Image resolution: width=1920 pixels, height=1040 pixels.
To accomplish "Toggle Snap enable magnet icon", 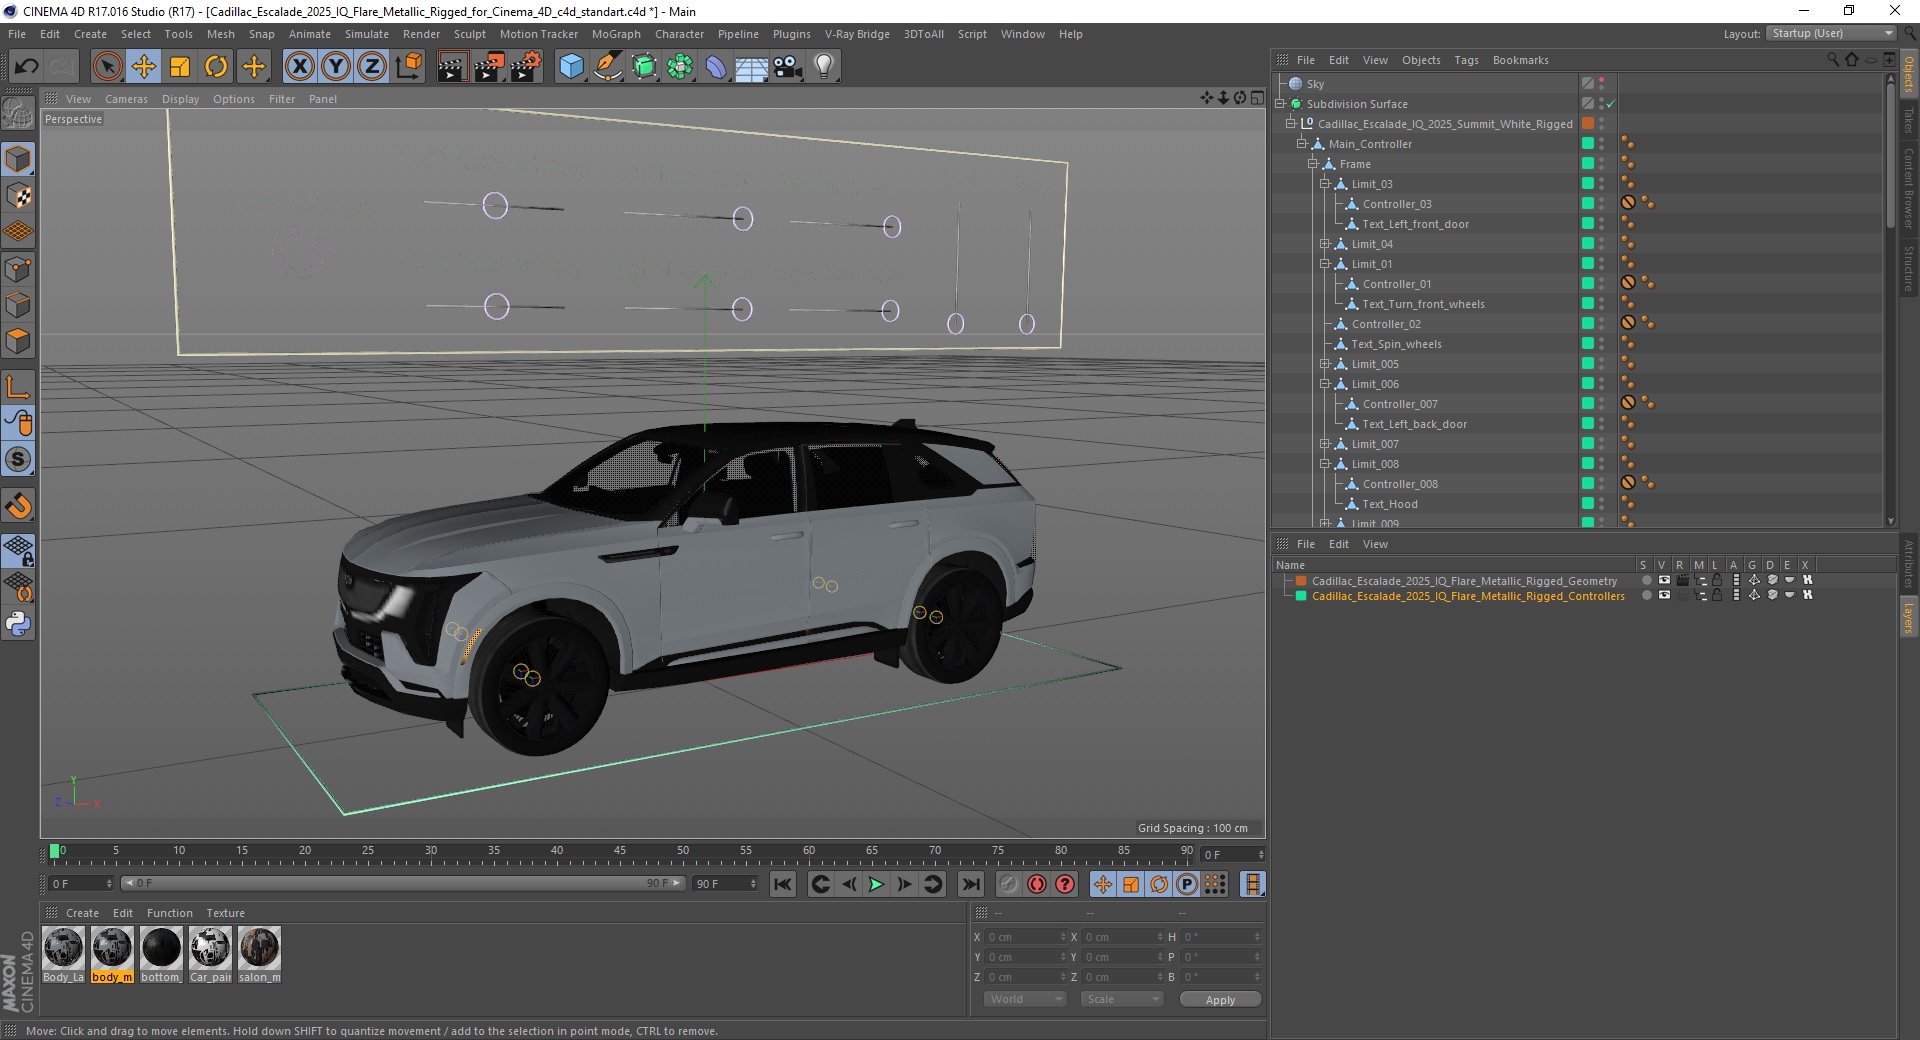I will (x=18, y=506).
